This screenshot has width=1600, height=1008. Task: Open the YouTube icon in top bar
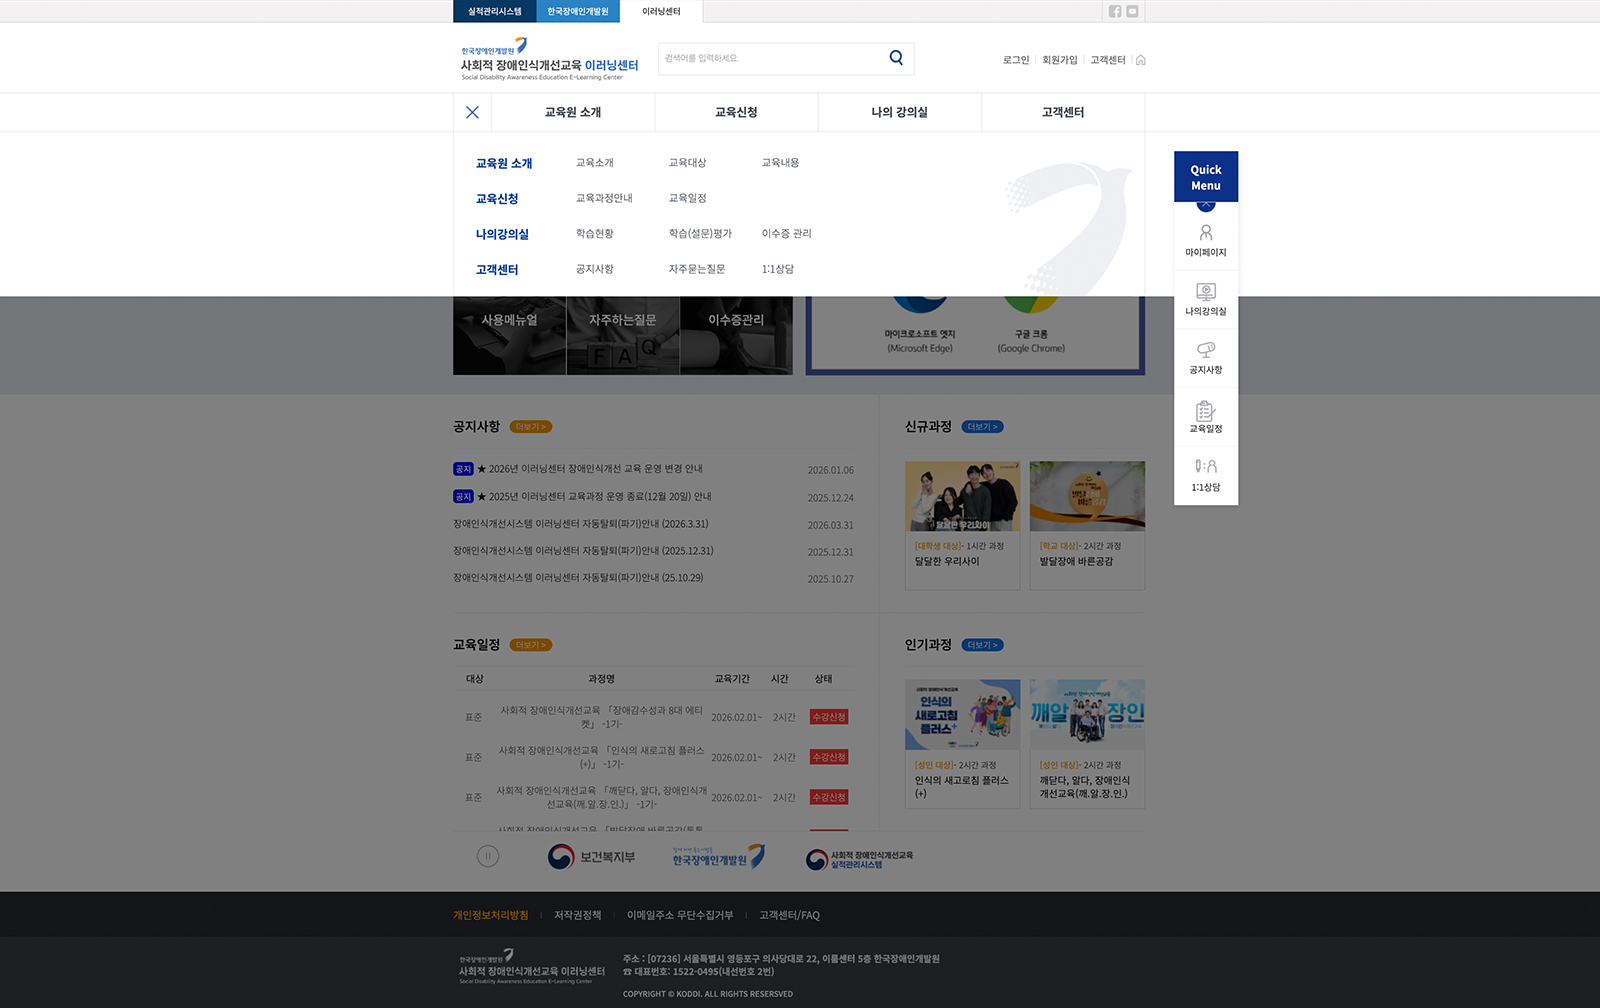[1132, 11]
